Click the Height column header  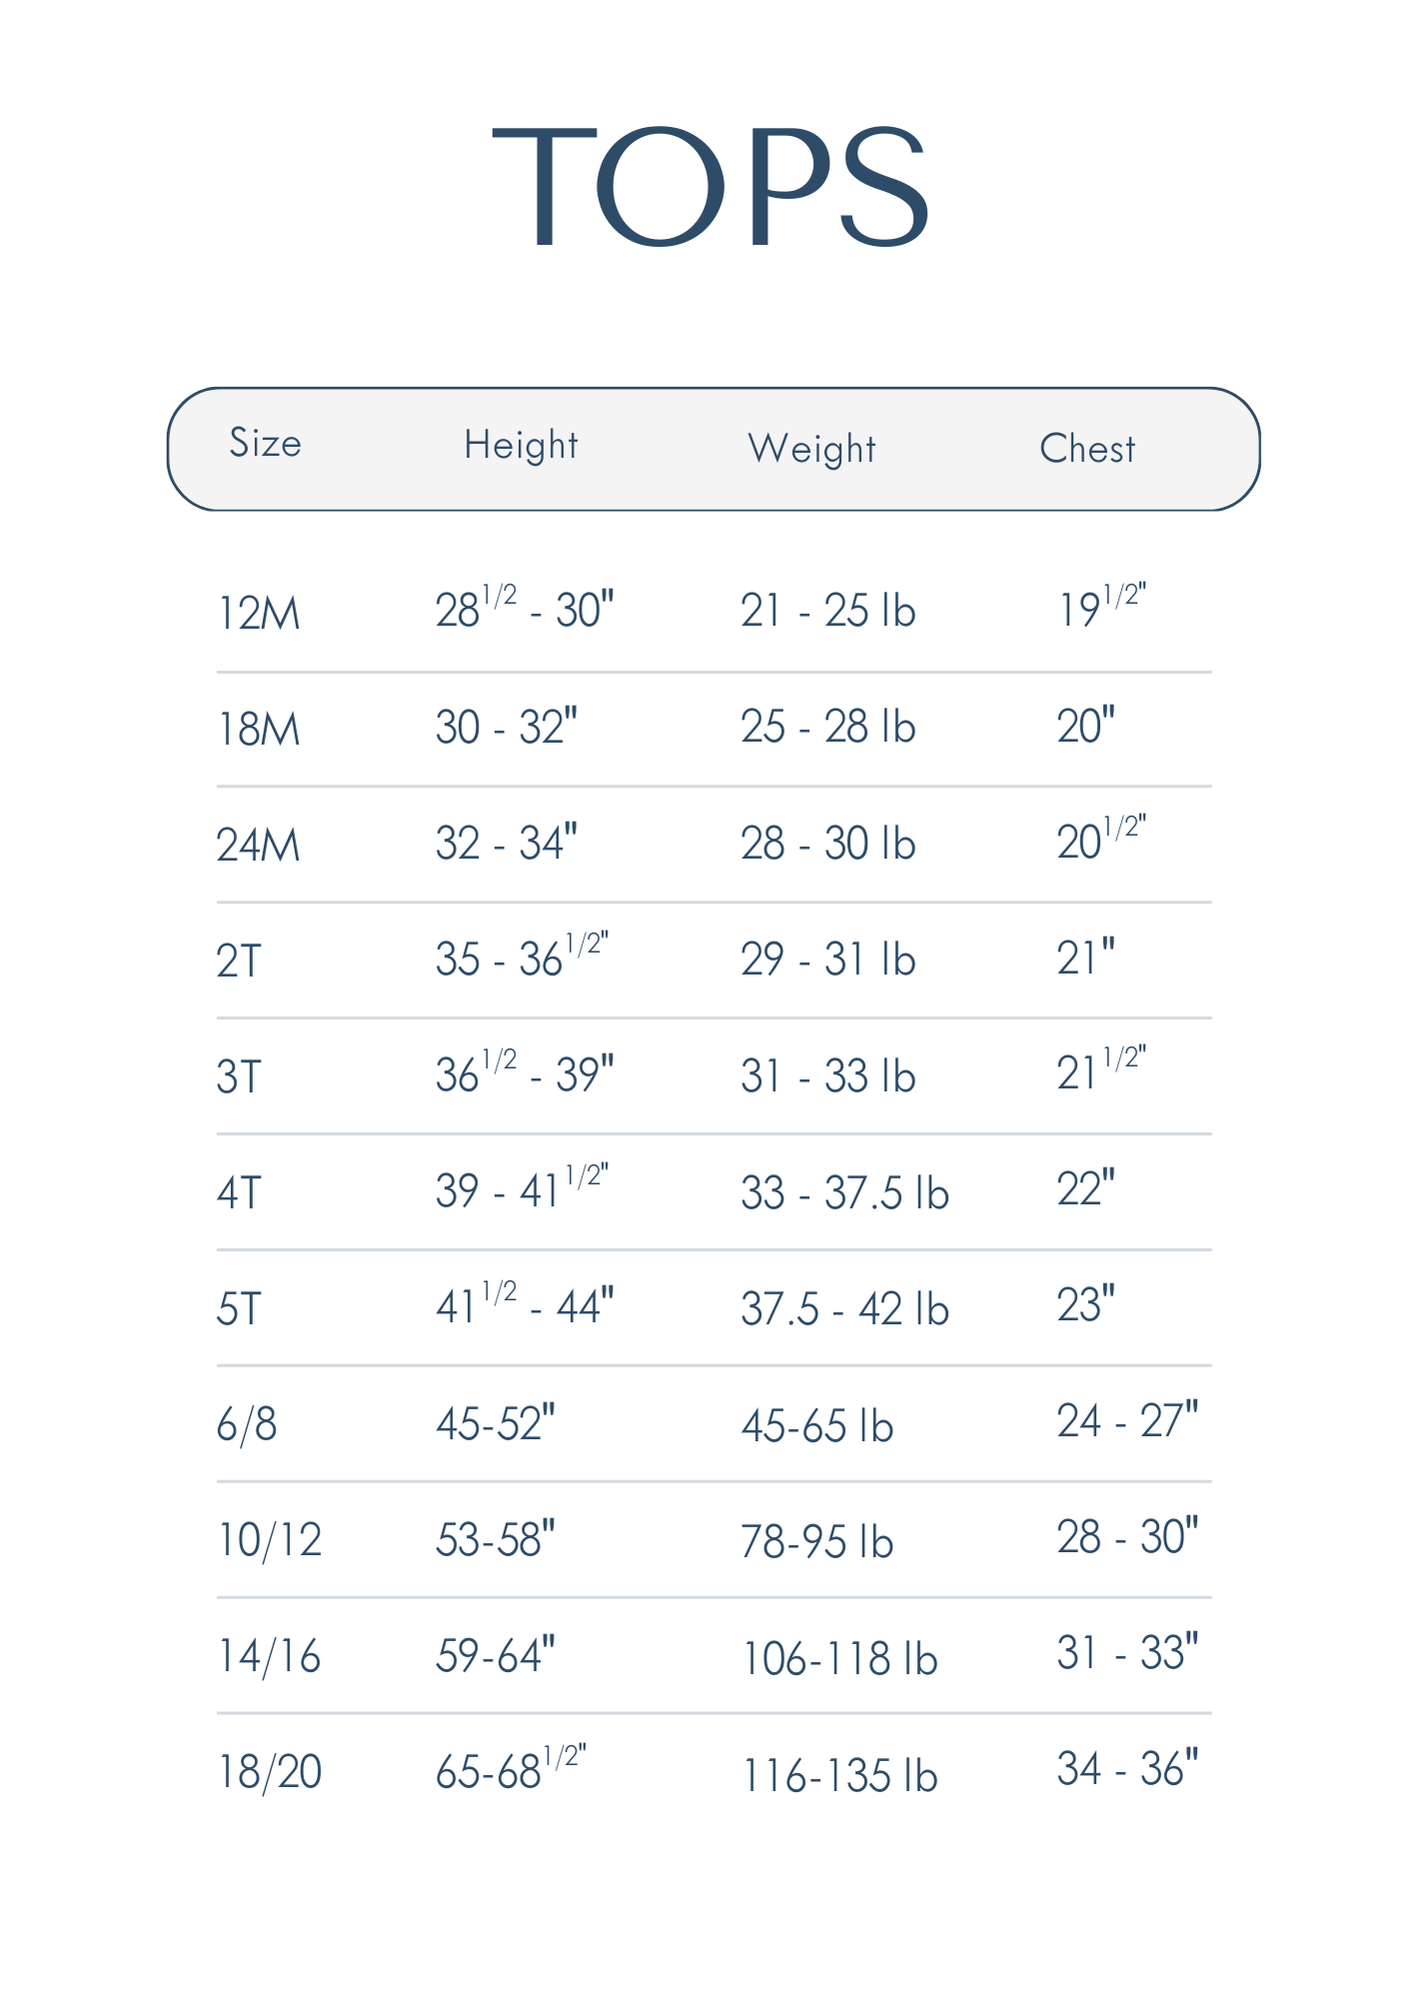click(x=521, y=446)
